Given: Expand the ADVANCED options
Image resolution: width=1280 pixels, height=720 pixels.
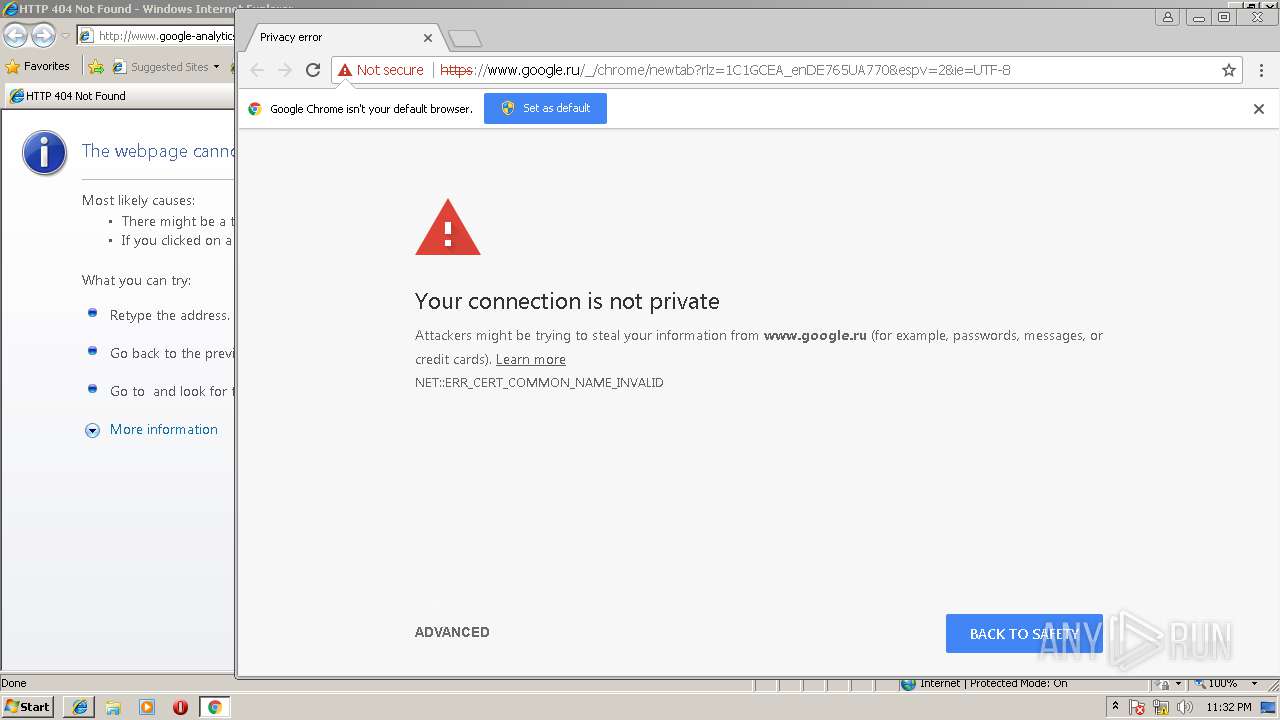Looking at the screenshot, I should coord(452,632).
